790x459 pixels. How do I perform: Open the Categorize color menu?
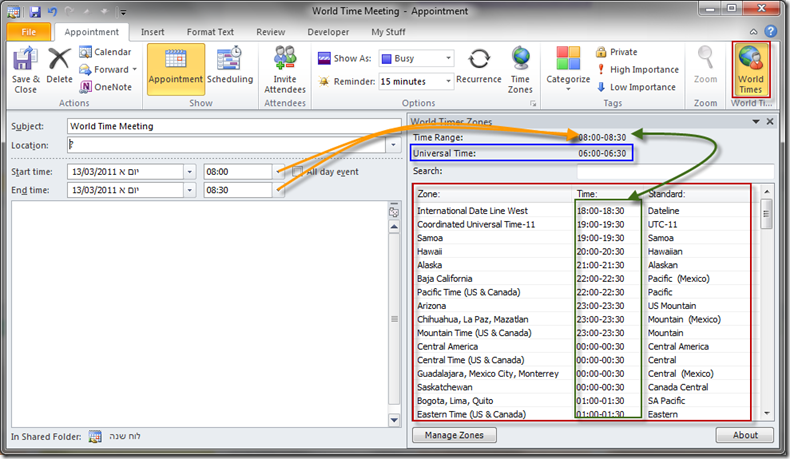pos(568,69)
